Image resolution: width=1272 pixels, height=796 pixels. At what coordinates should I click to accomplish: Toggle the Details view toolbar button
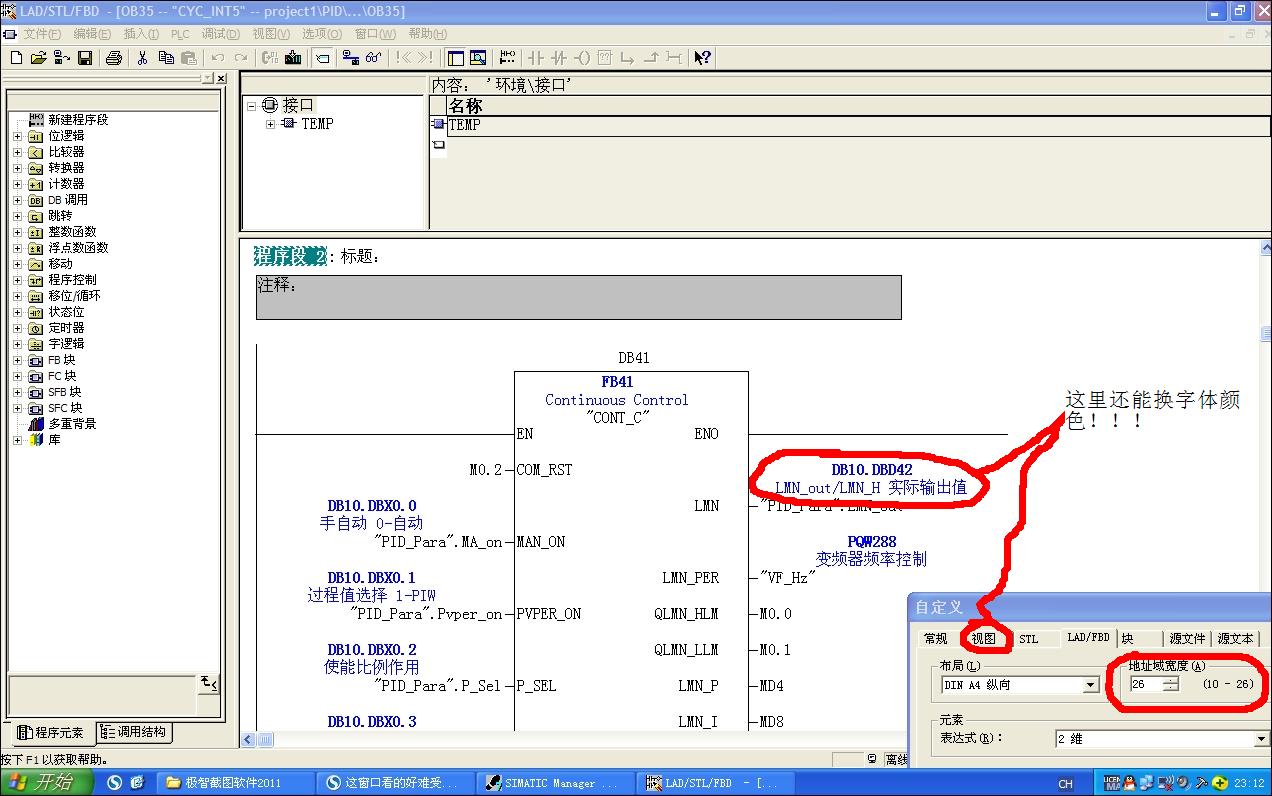[x=478, y=58]
